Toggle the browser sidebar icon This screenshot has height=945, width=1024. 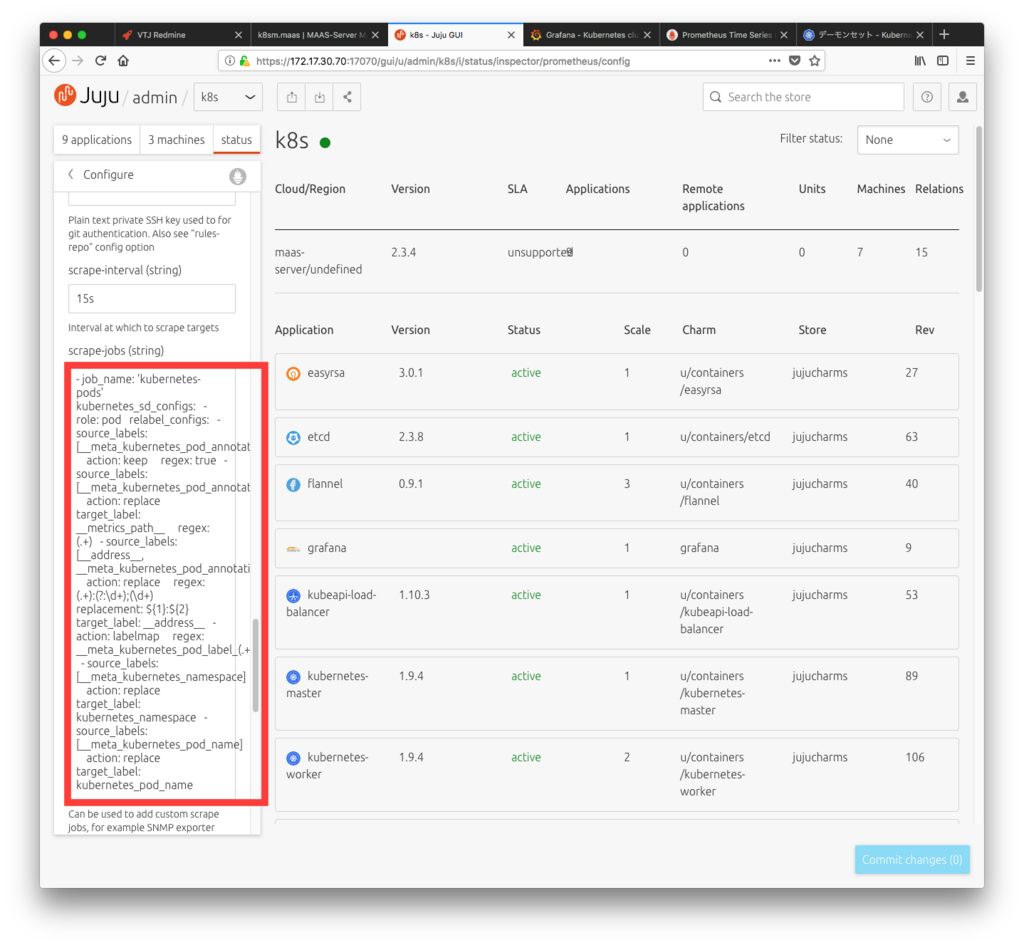tap(942, 61)
